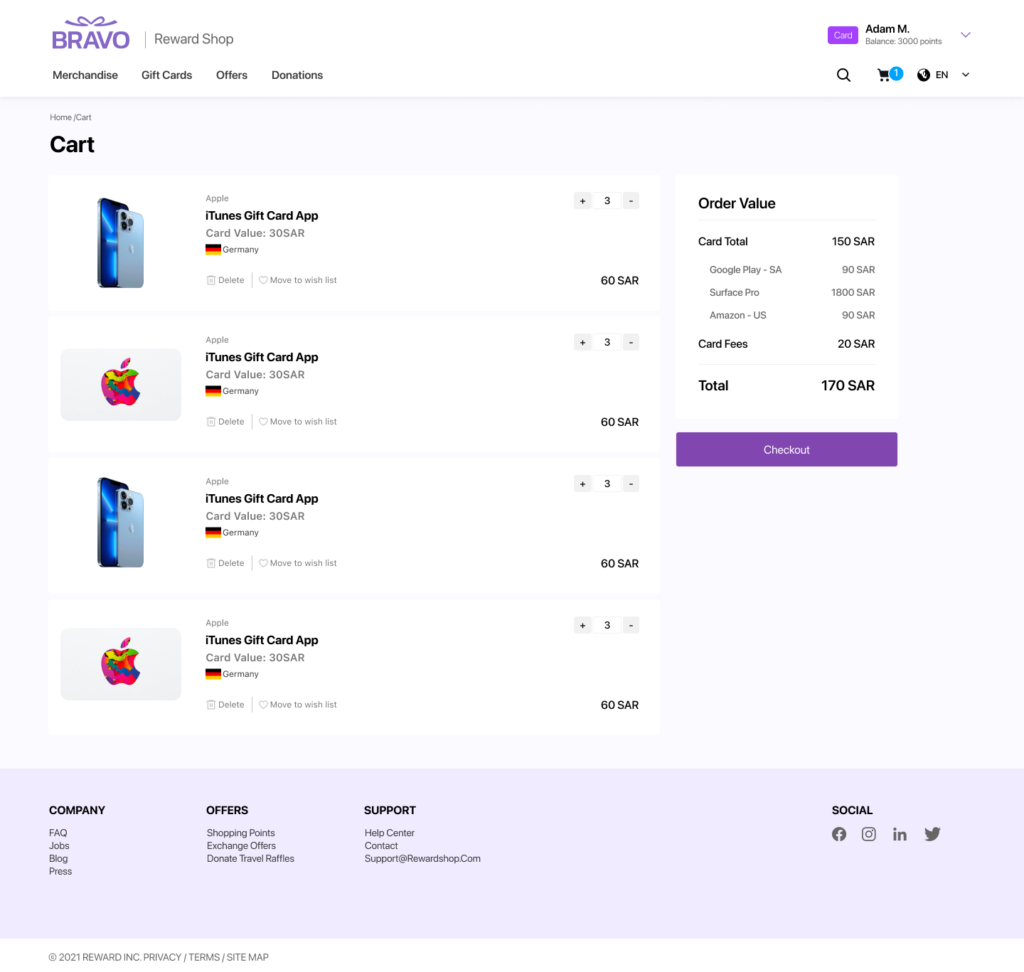
Task: Open the Help Center link
Action: (x=389, y=833)
